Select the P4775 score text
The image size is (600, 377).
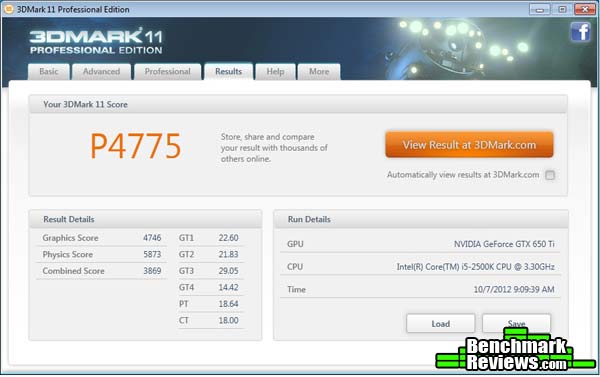point(135,146)
